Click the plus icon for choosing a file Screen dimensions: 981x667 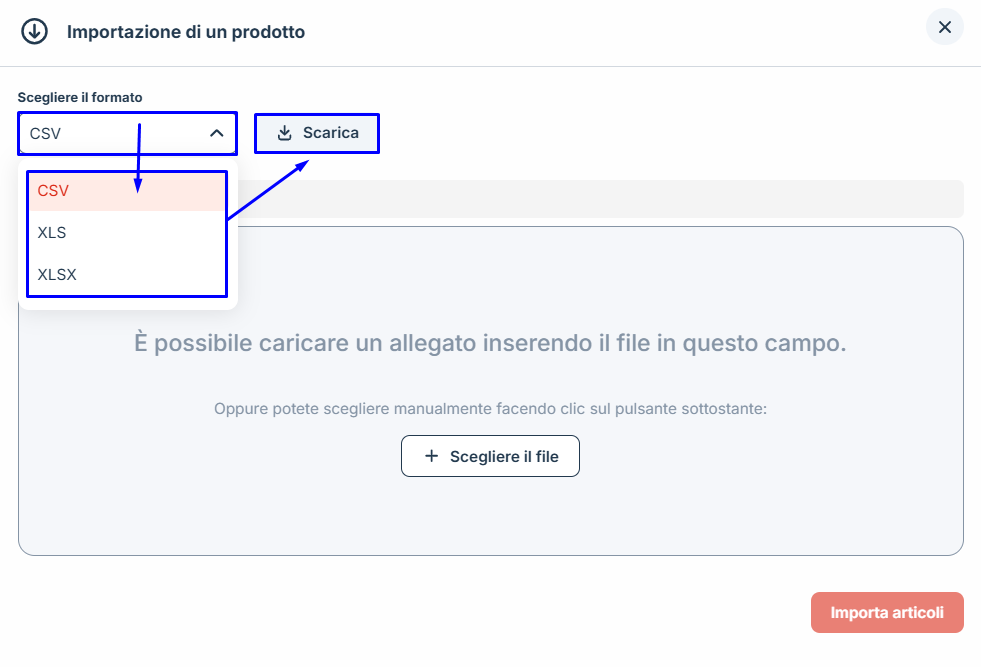(432, 456)
